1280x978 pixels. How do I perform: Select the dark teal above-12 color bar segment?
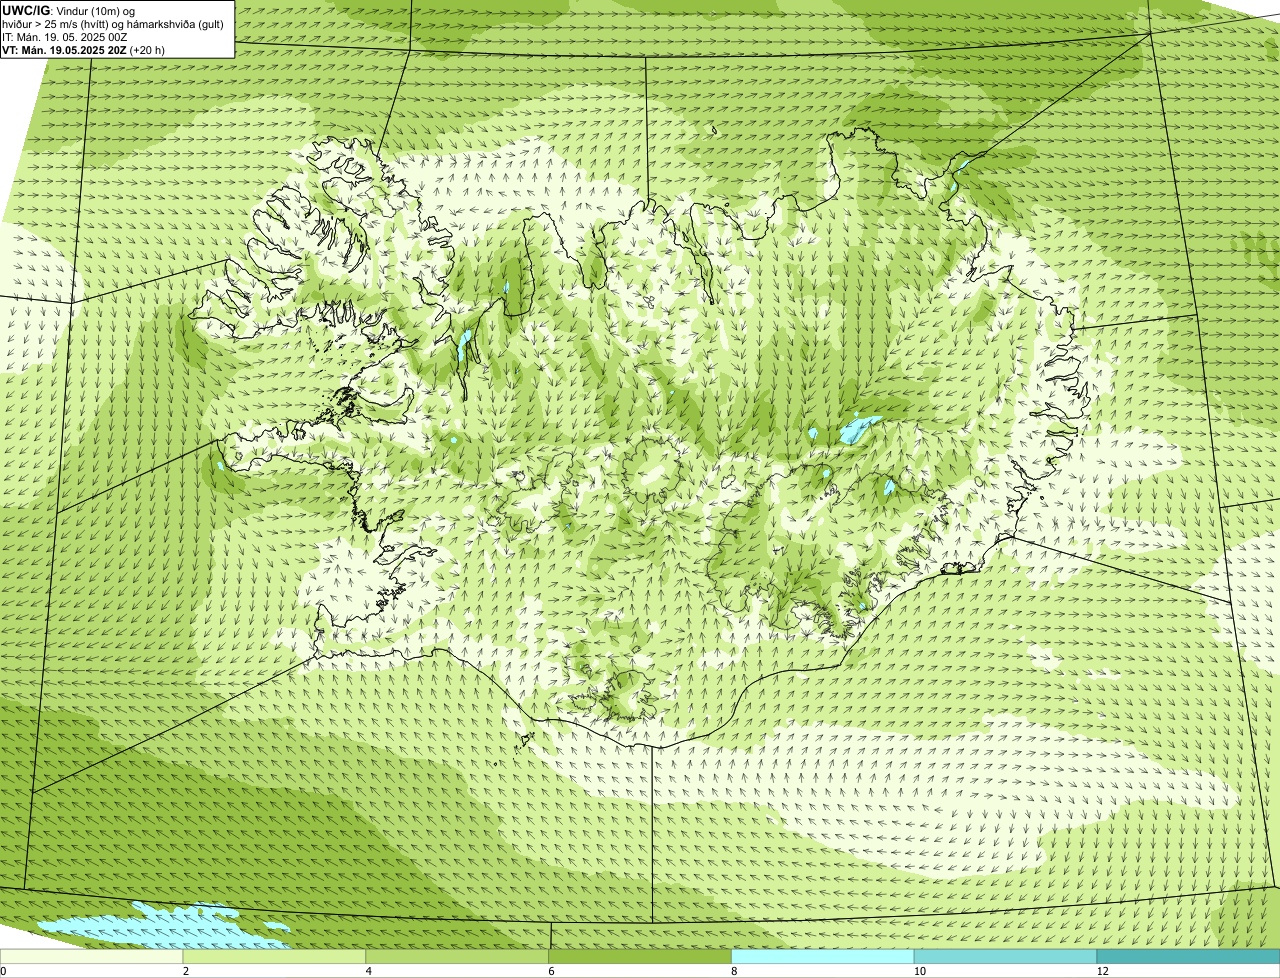(x=1188, y=956)
